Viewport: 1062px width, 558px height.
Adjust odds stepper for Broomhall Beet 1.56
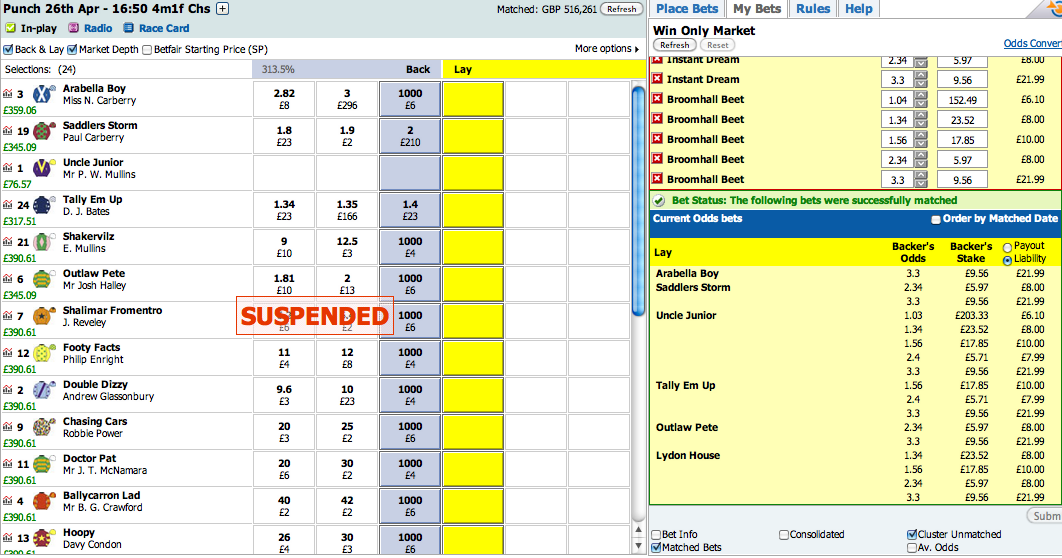point(920,140)
